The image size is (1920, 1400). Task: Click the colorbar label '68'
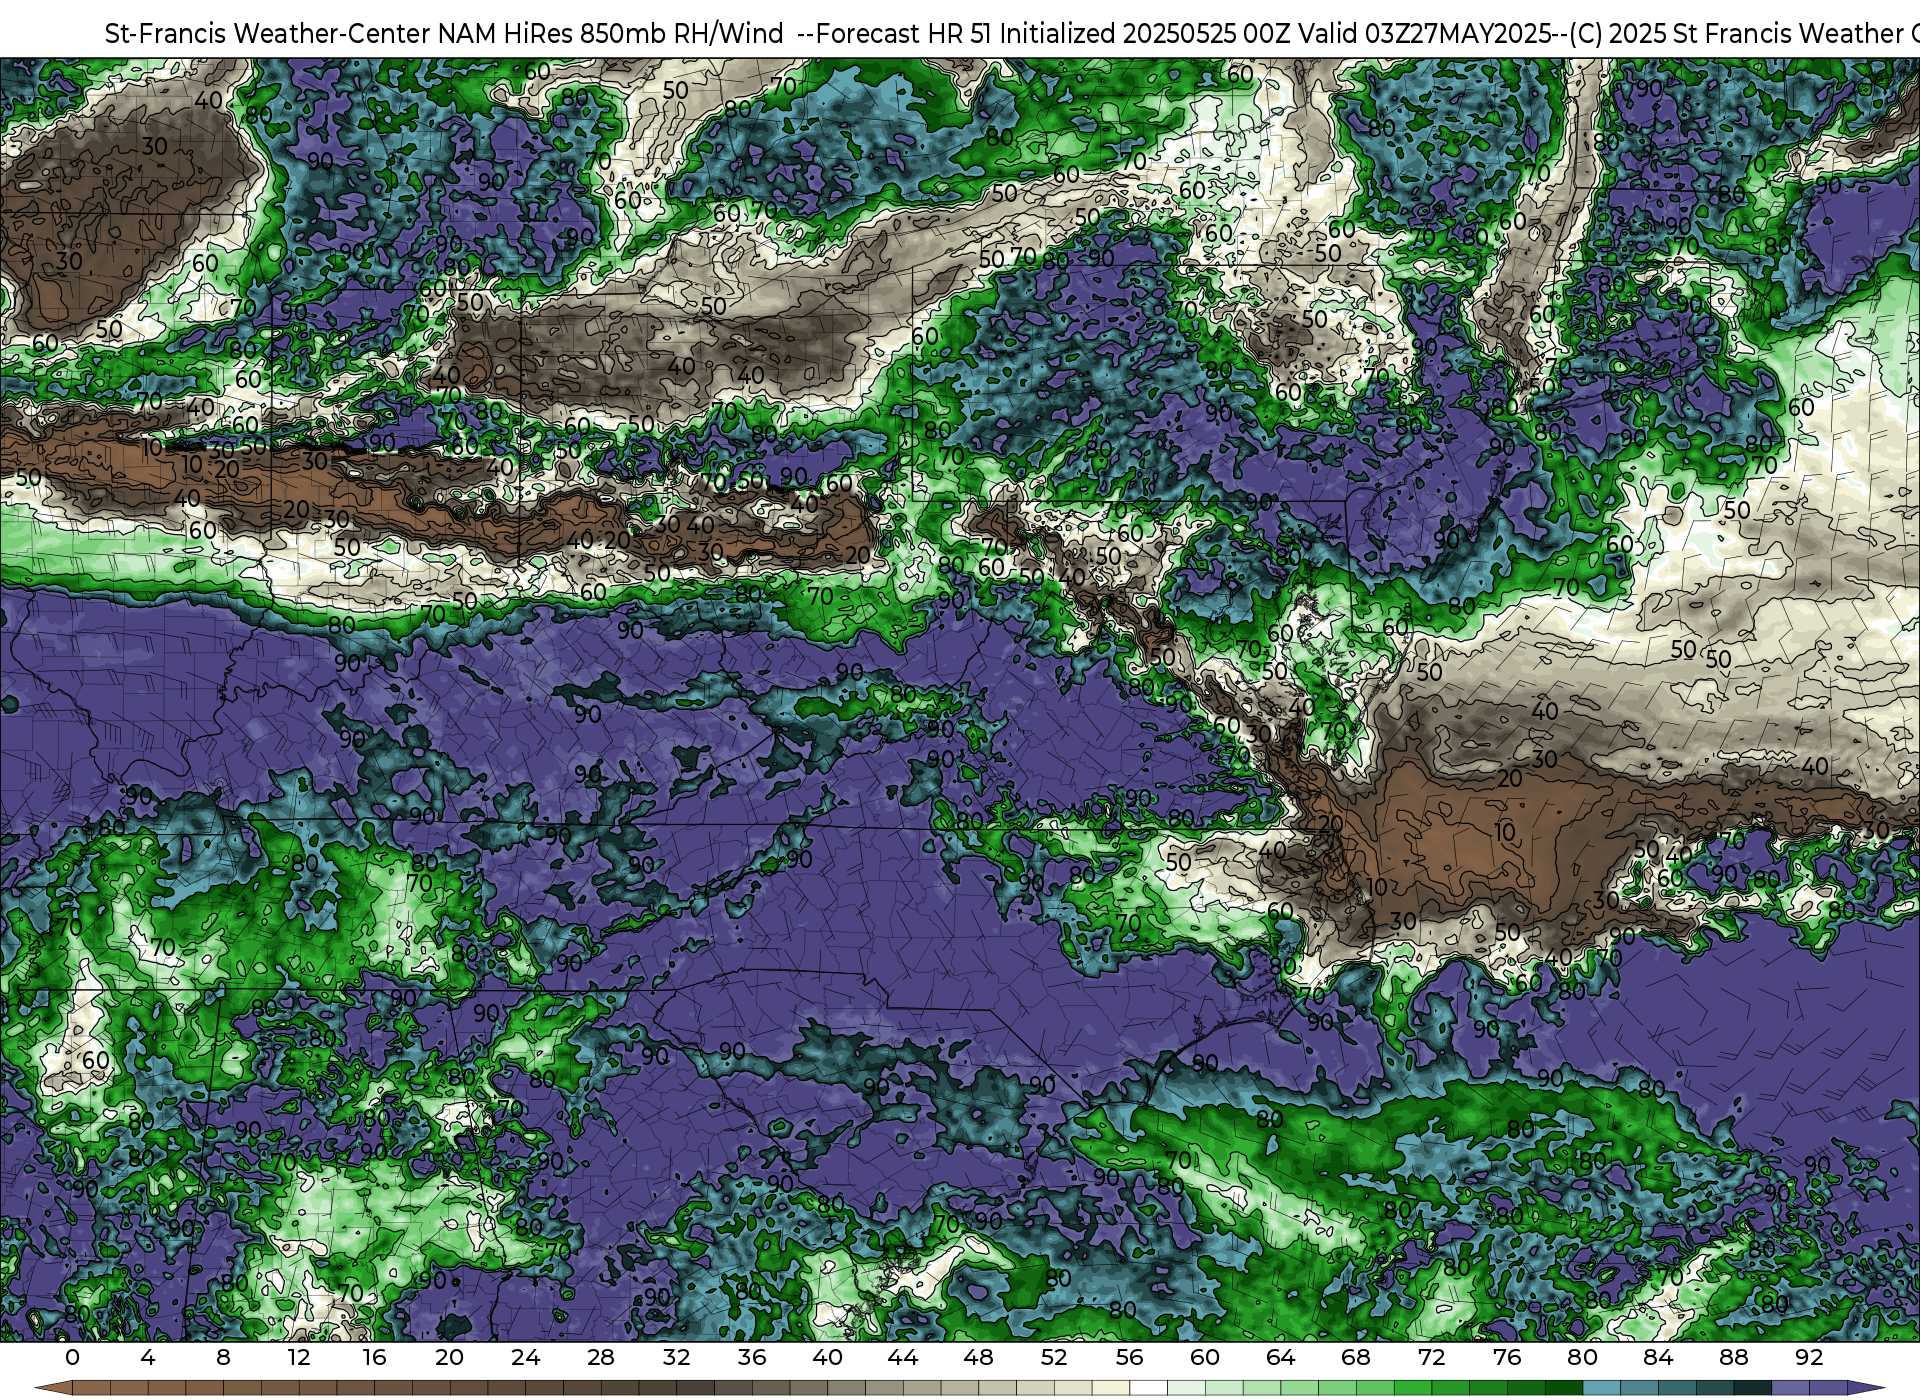tap(1356, 1357)
